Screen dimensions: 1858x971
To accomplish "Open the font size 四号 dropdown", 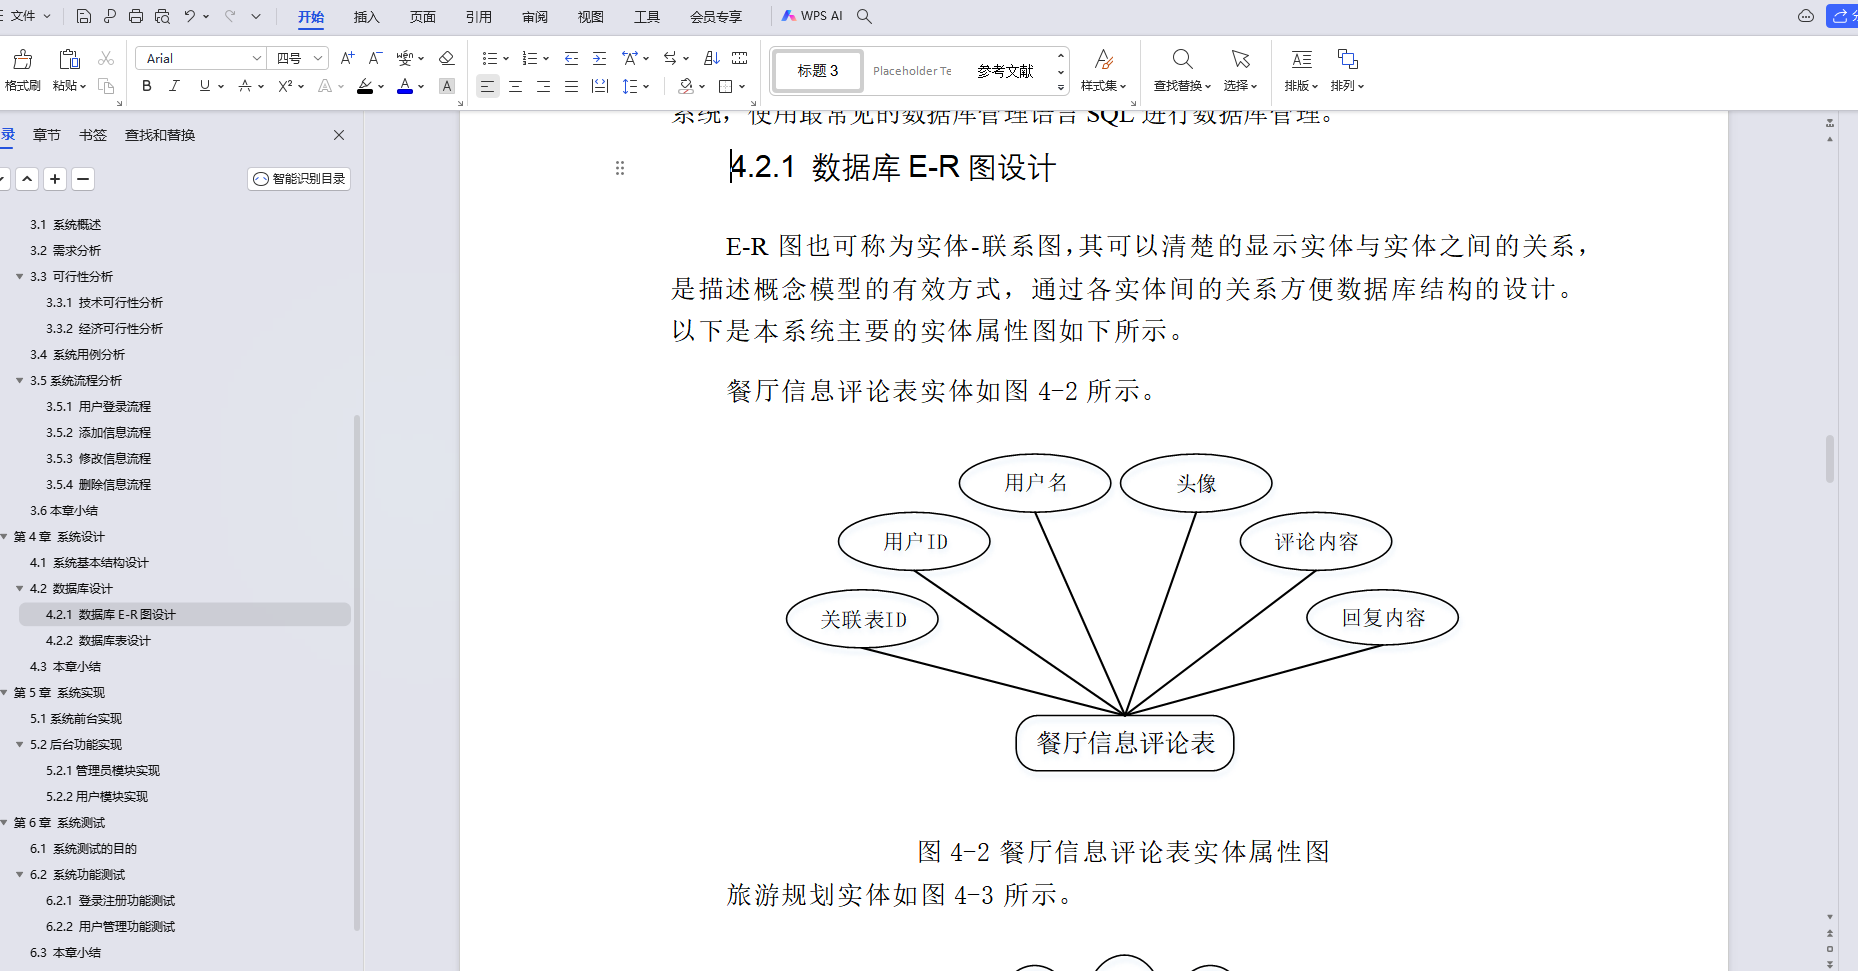I will 318,58.
